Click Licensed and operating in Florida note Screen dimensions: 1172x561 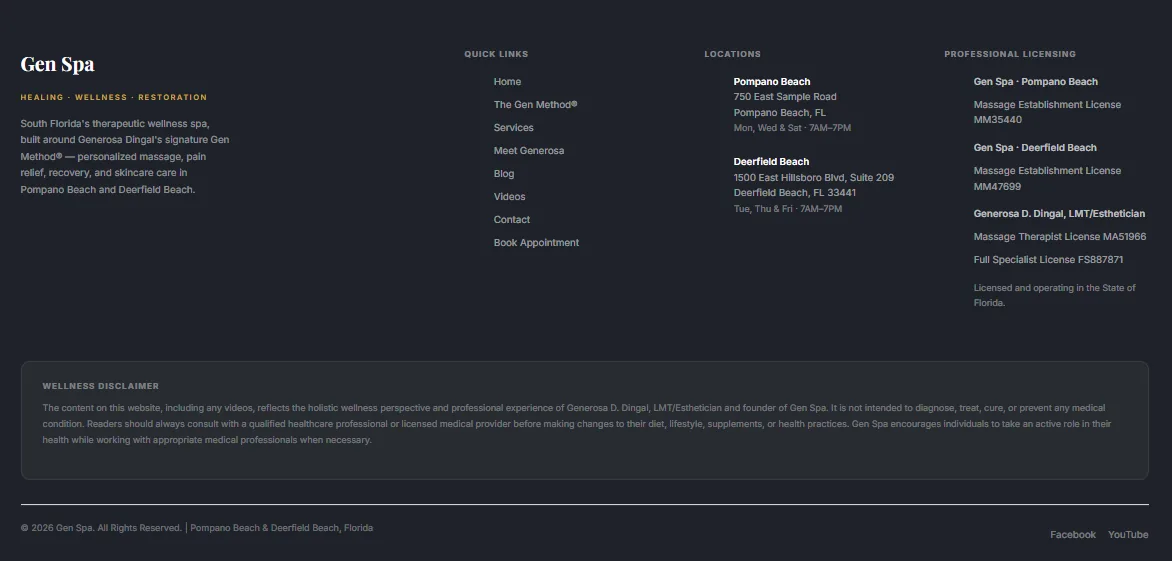click(1054, 295)
